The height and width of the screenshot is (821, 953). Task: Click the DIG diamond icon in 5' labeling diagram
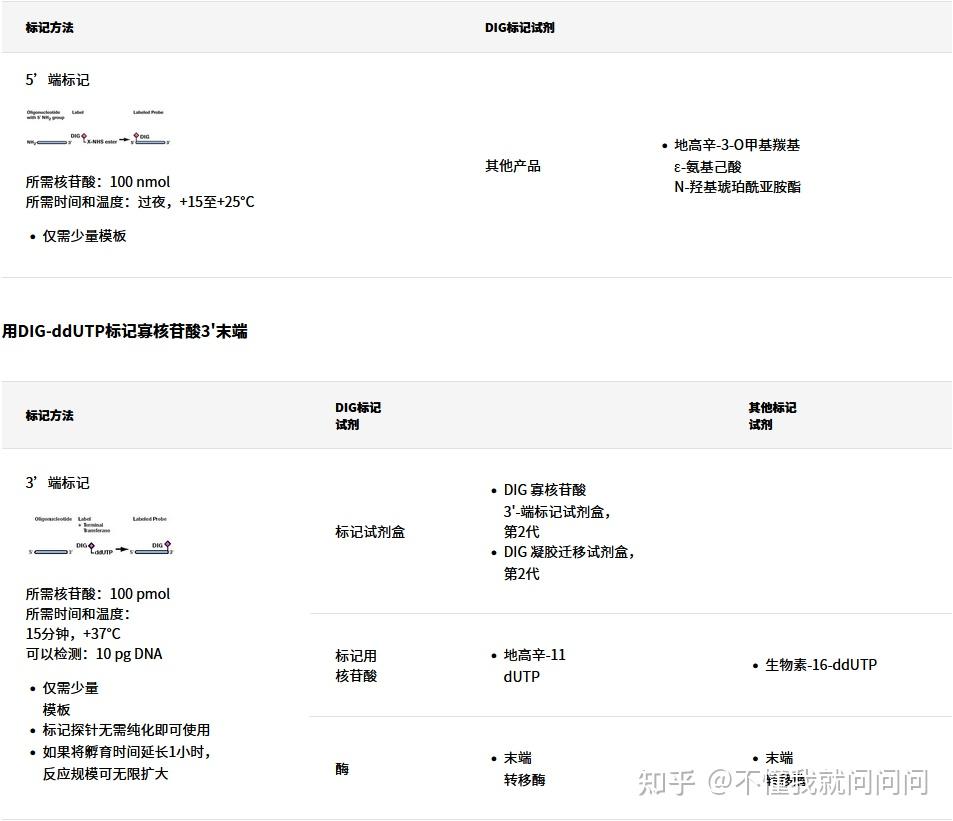84,135
